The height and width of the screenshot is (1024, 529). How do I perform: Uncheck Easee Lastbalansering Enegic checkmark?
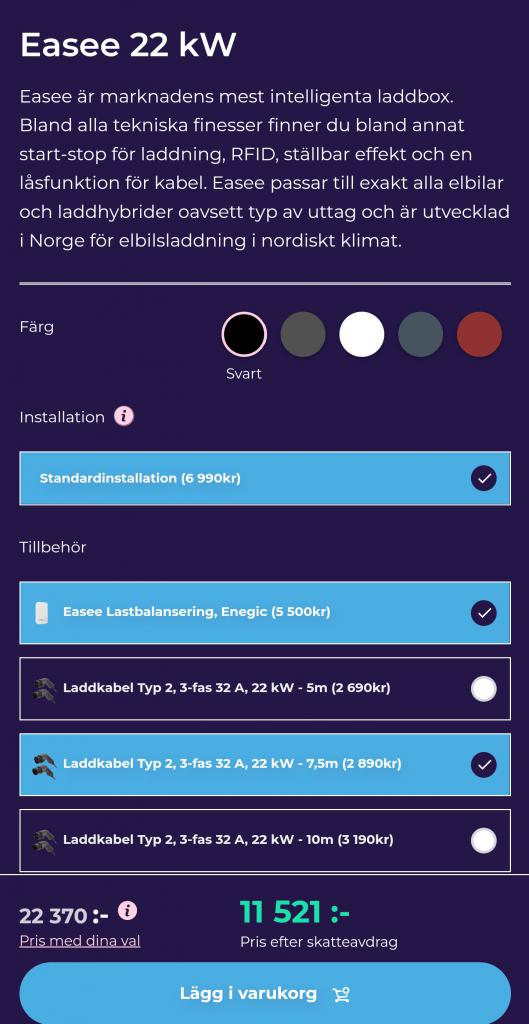(484, 613)
